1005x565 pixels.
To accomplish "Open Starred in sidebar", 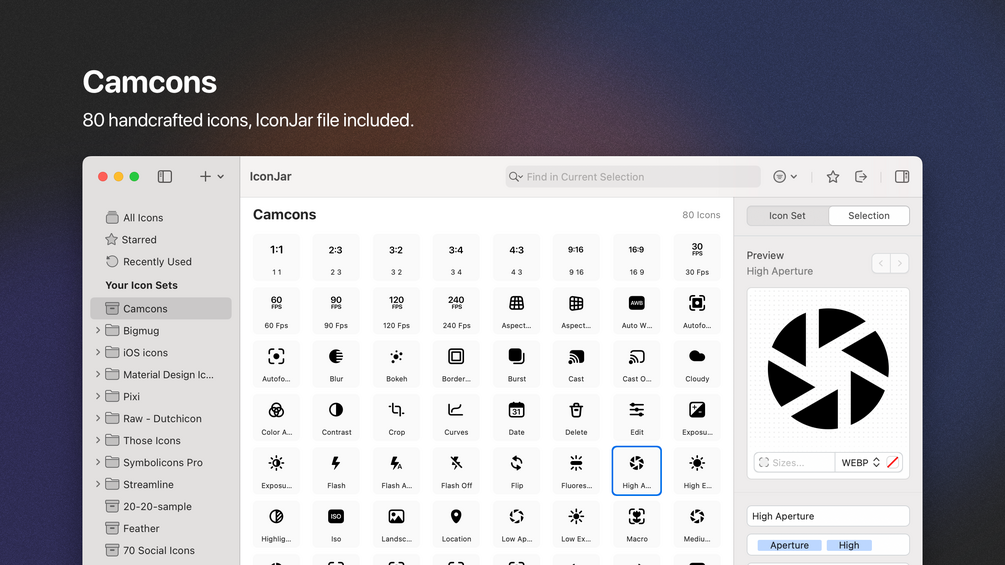I will coord(161,240).
